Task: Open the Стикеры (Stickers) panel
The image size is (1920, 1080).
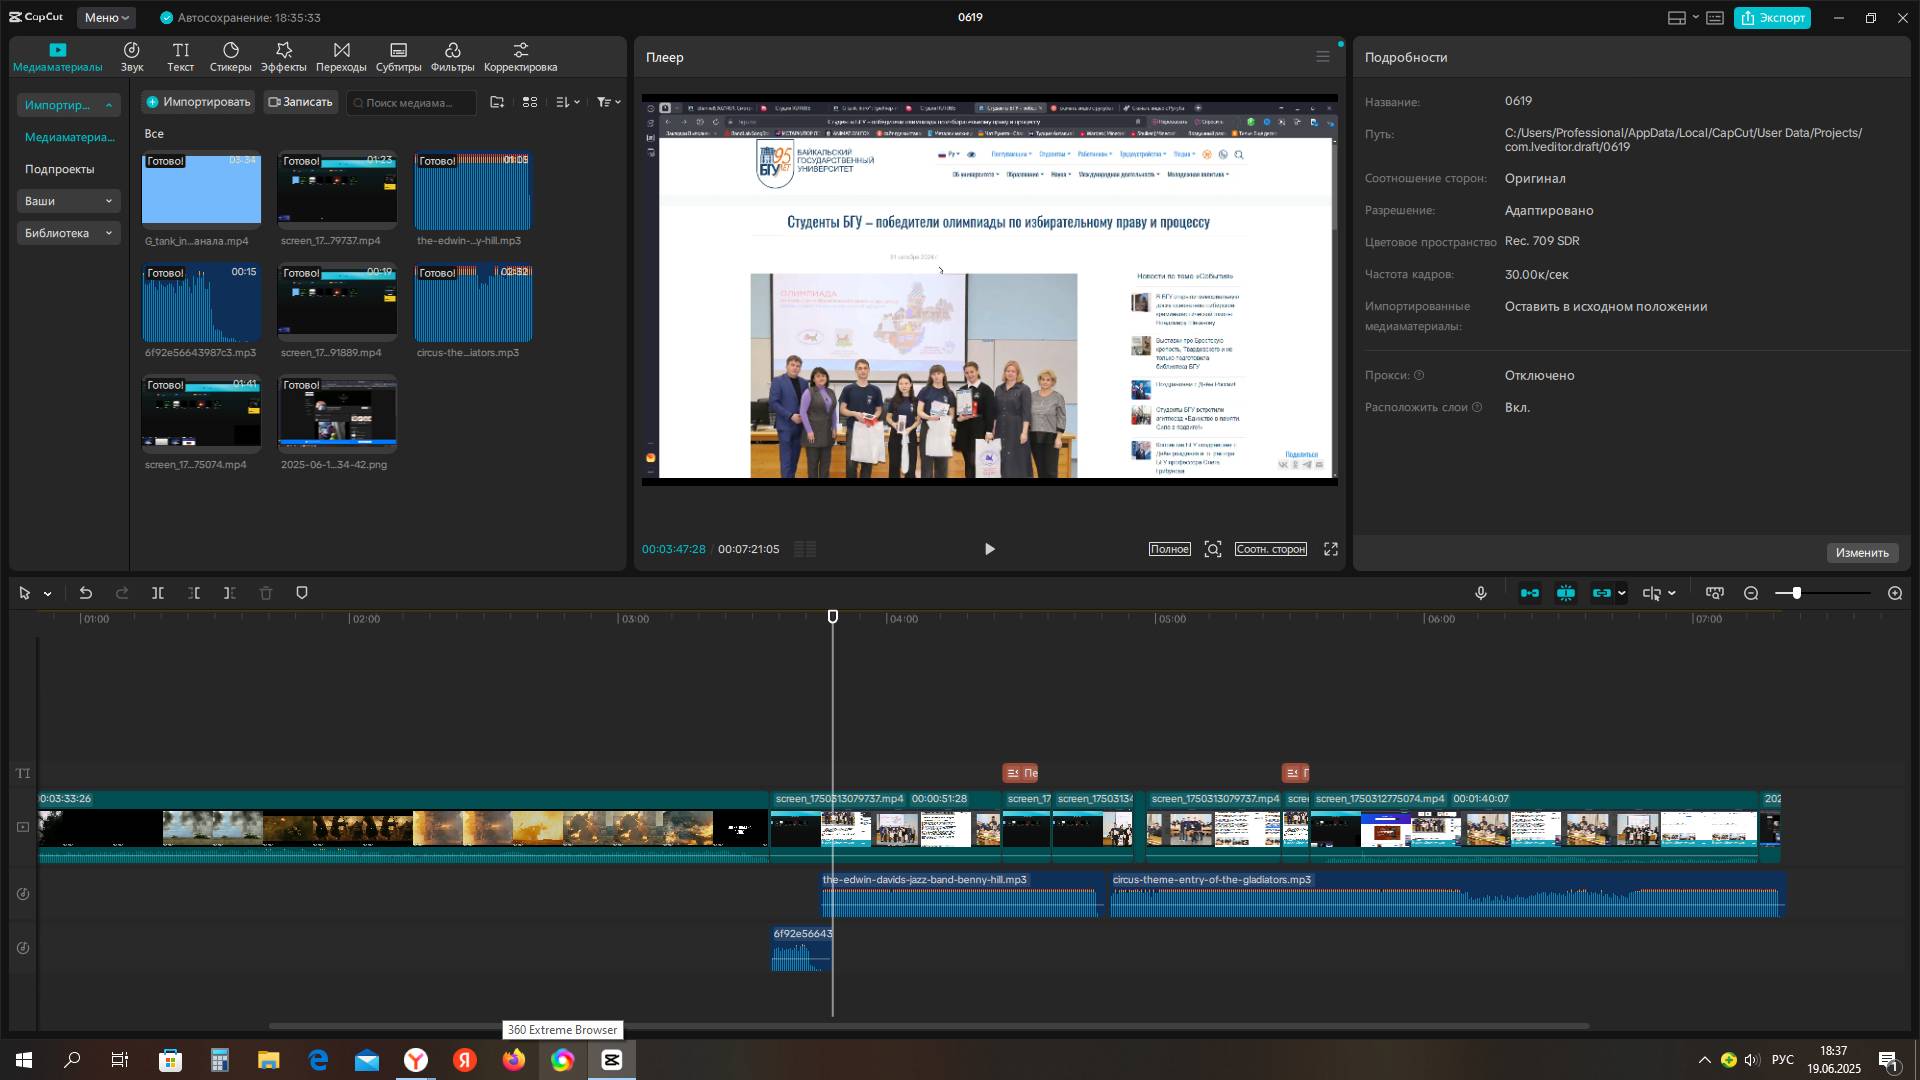Action: [x=230, y=57]
